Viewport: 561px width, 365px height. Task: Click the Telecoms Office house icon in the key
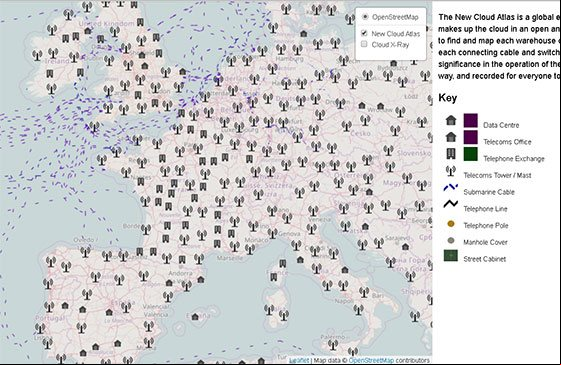[x=451, y=137]
